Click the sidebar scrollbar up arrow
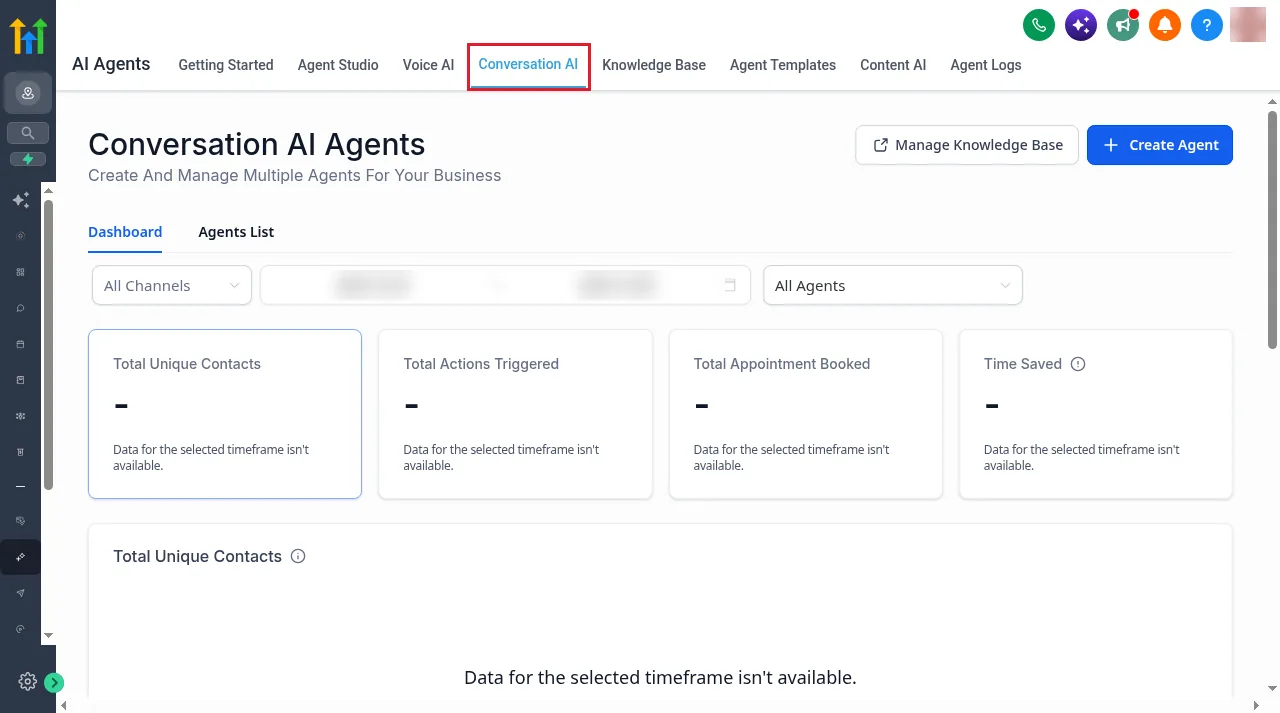Screen dimensions: 1280x713 tap(48, 189)
